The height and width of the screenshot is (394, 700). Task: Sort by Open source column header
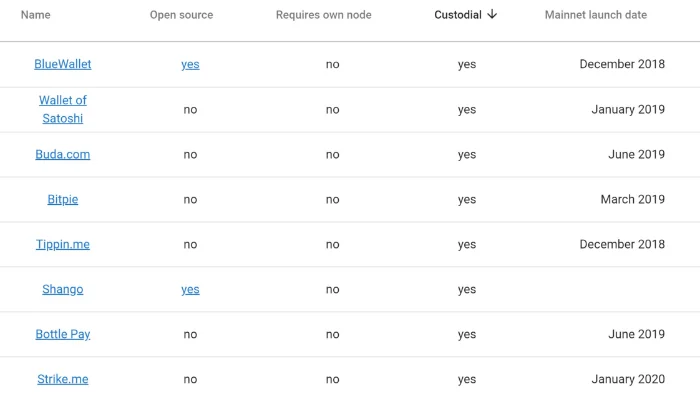181,15
